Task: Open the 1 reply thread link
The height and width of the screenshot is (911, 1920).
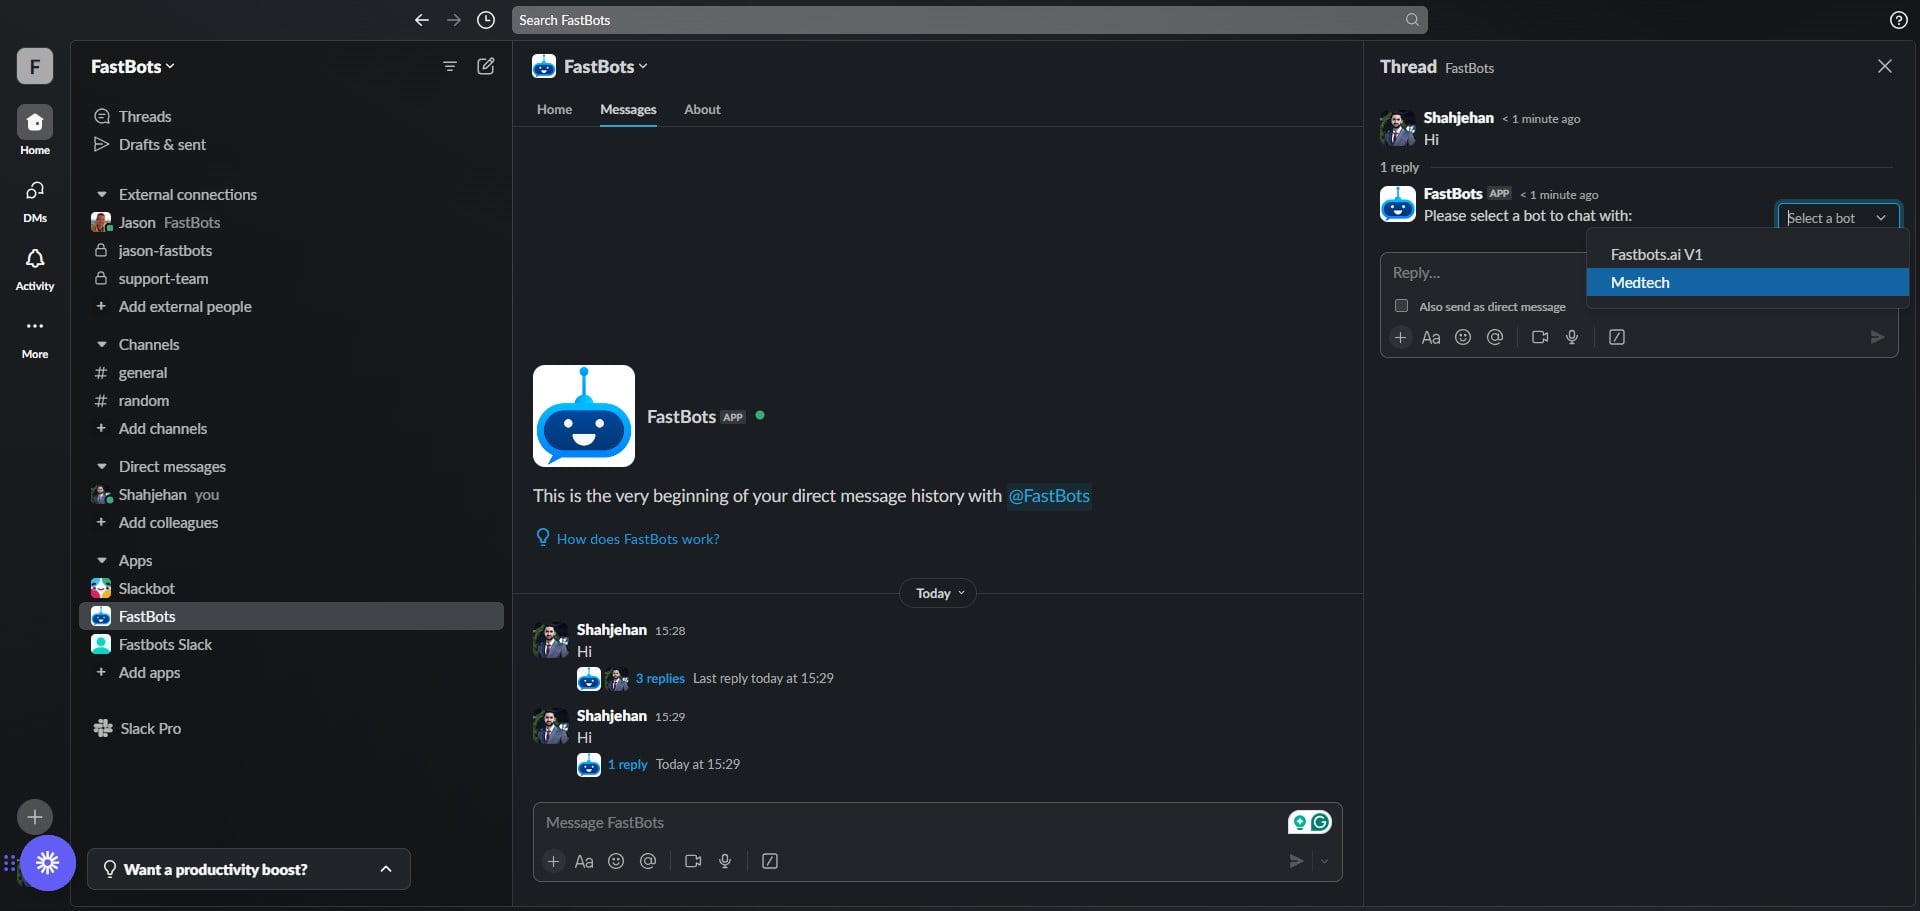Action: (627, 764)
